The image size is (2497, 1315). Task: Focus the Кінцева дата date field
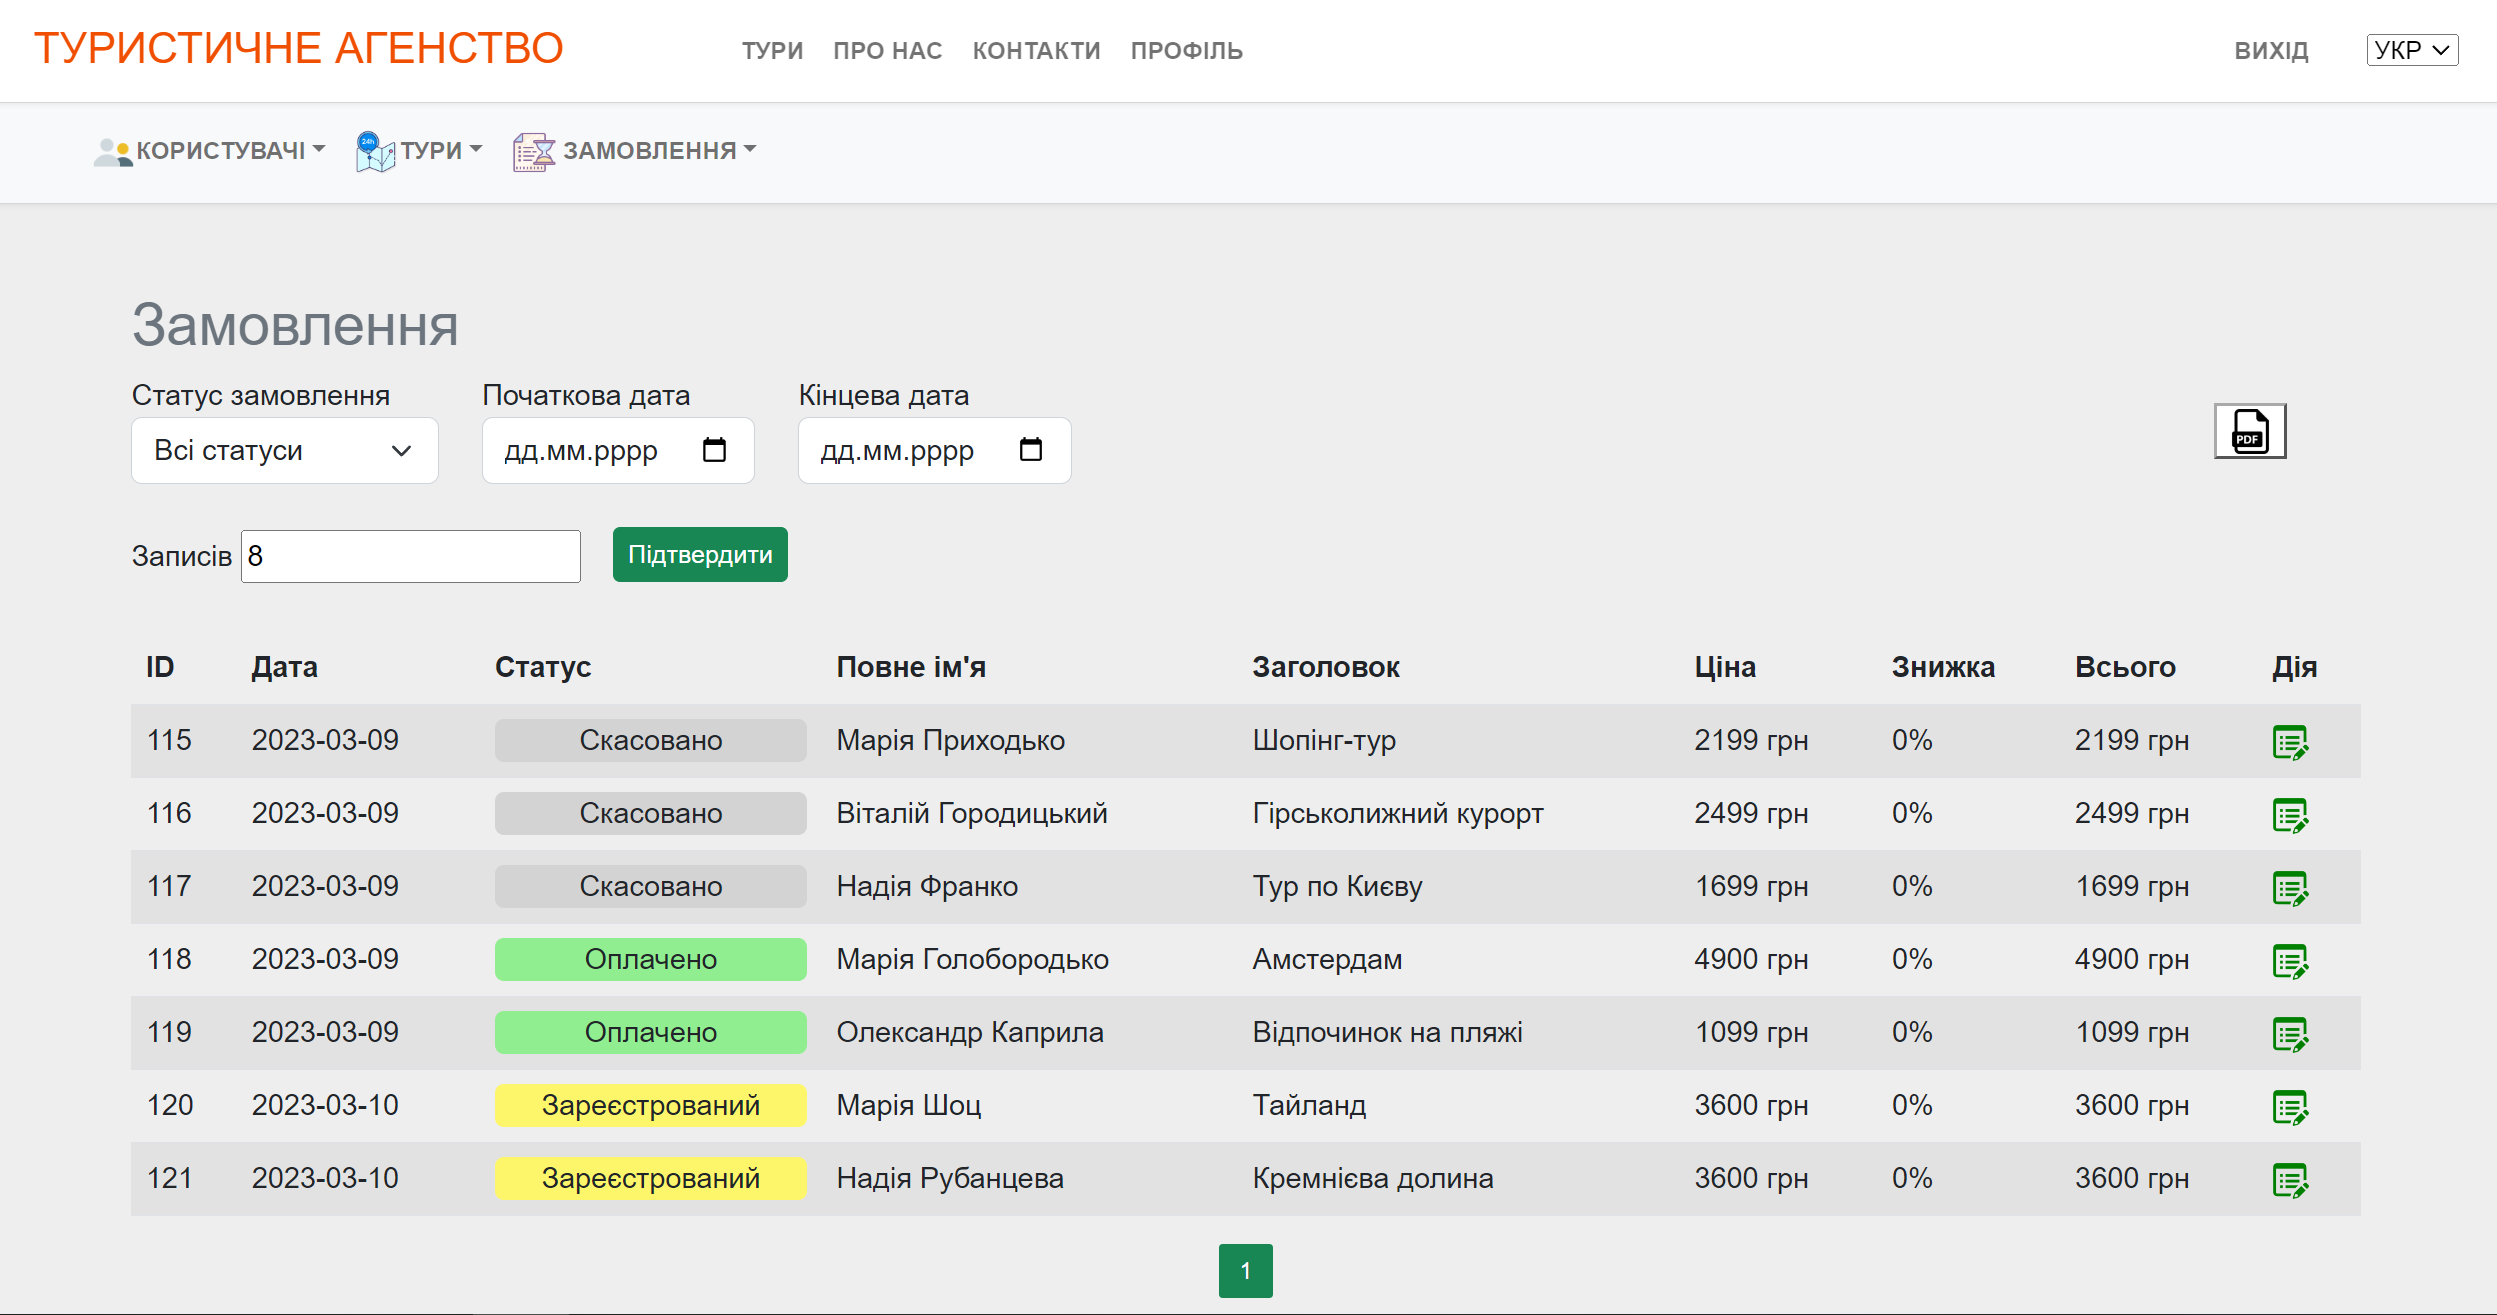935,450
